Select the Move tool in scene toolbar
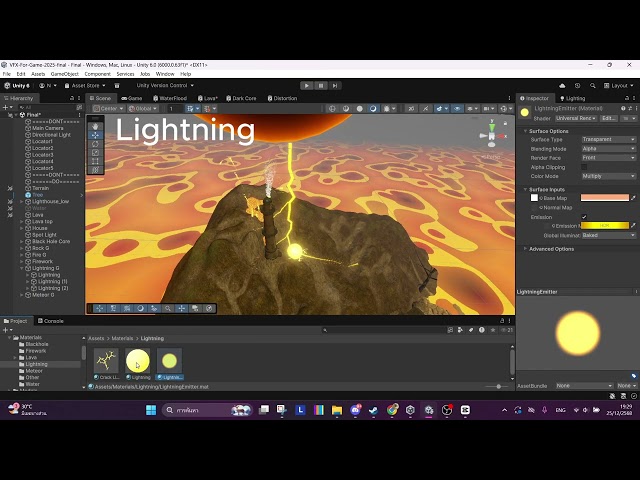The height and width of the screenshot is (480, 640). point(96,135)
